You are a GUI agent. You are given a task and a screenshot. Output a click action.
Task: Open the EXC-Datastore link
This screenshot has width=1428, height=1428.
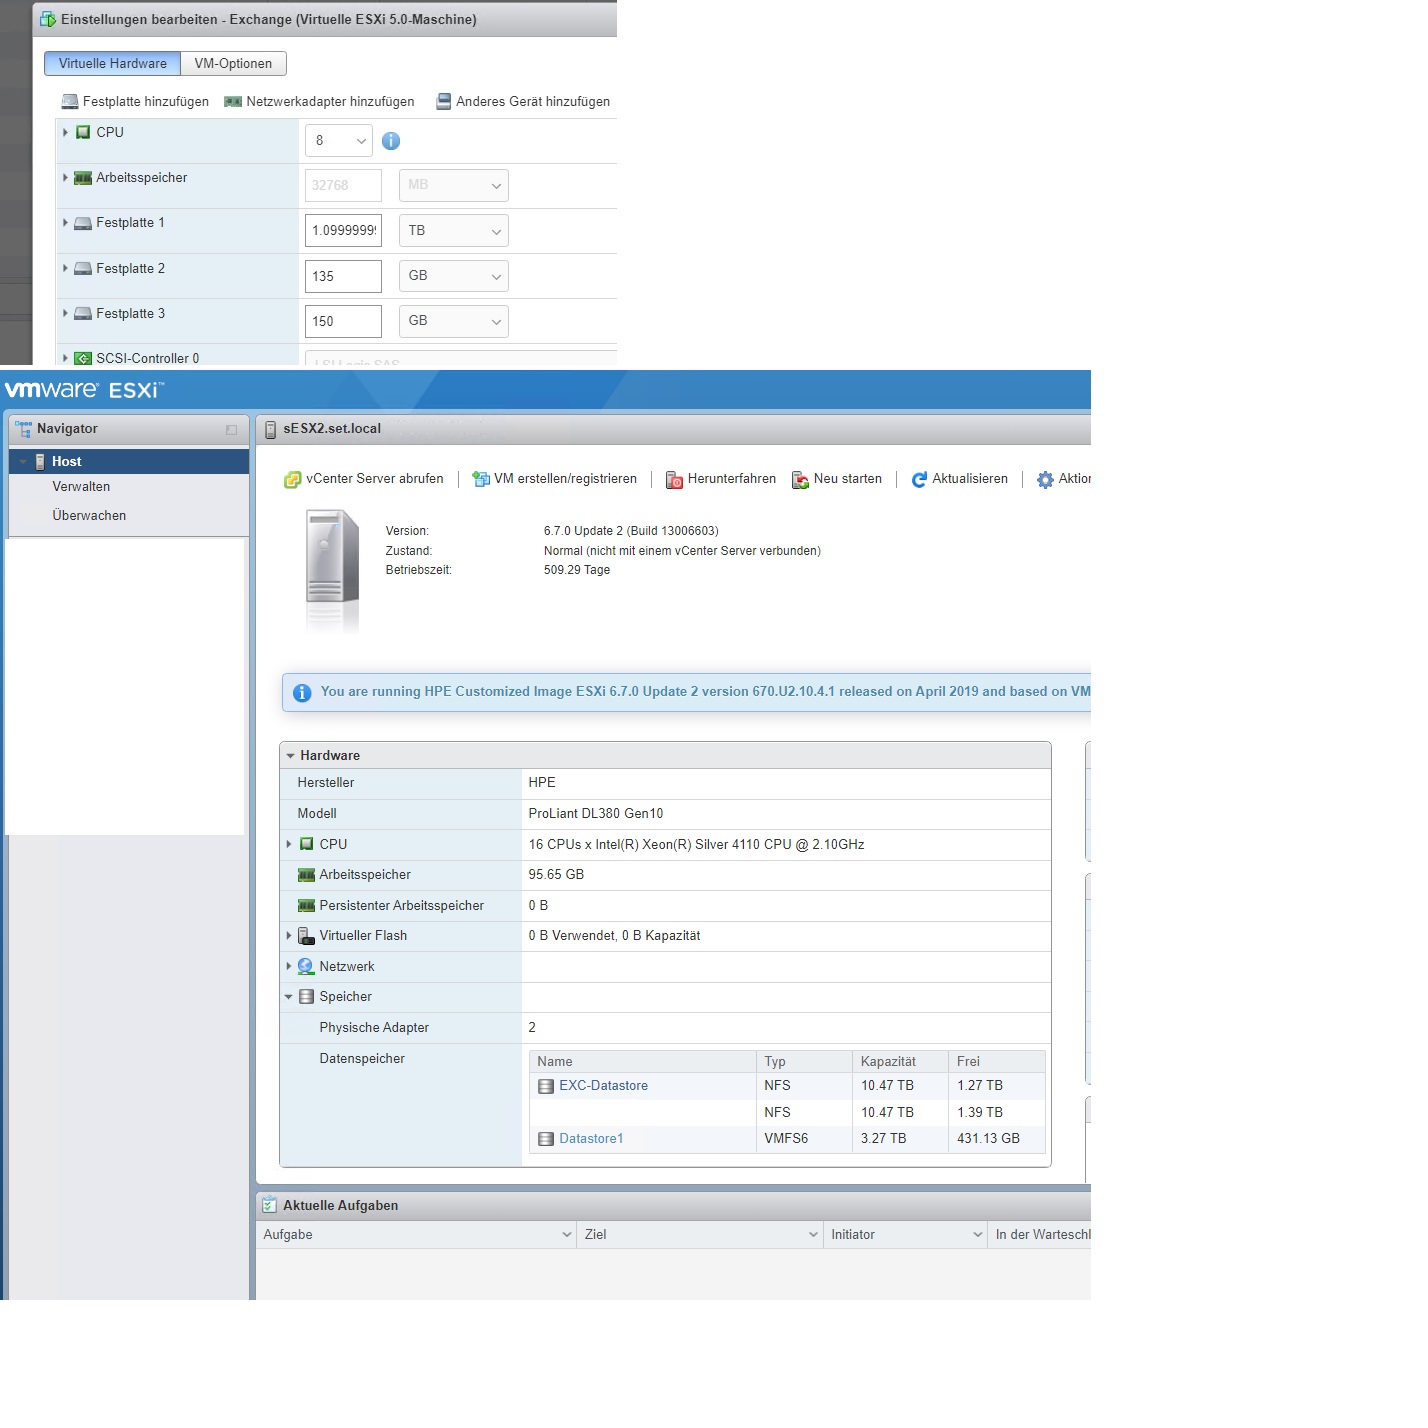pos(603,1086)
